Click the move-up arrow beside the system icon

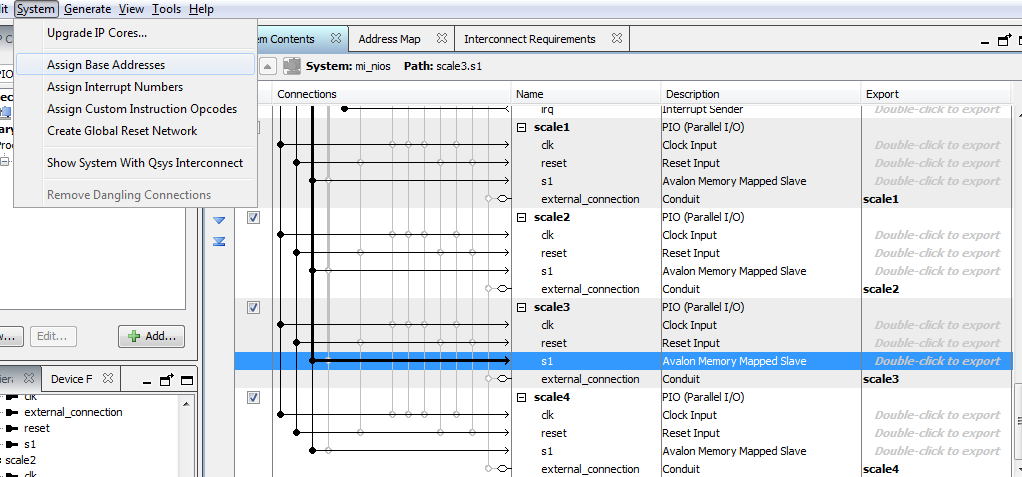click(x=268, y=66)
